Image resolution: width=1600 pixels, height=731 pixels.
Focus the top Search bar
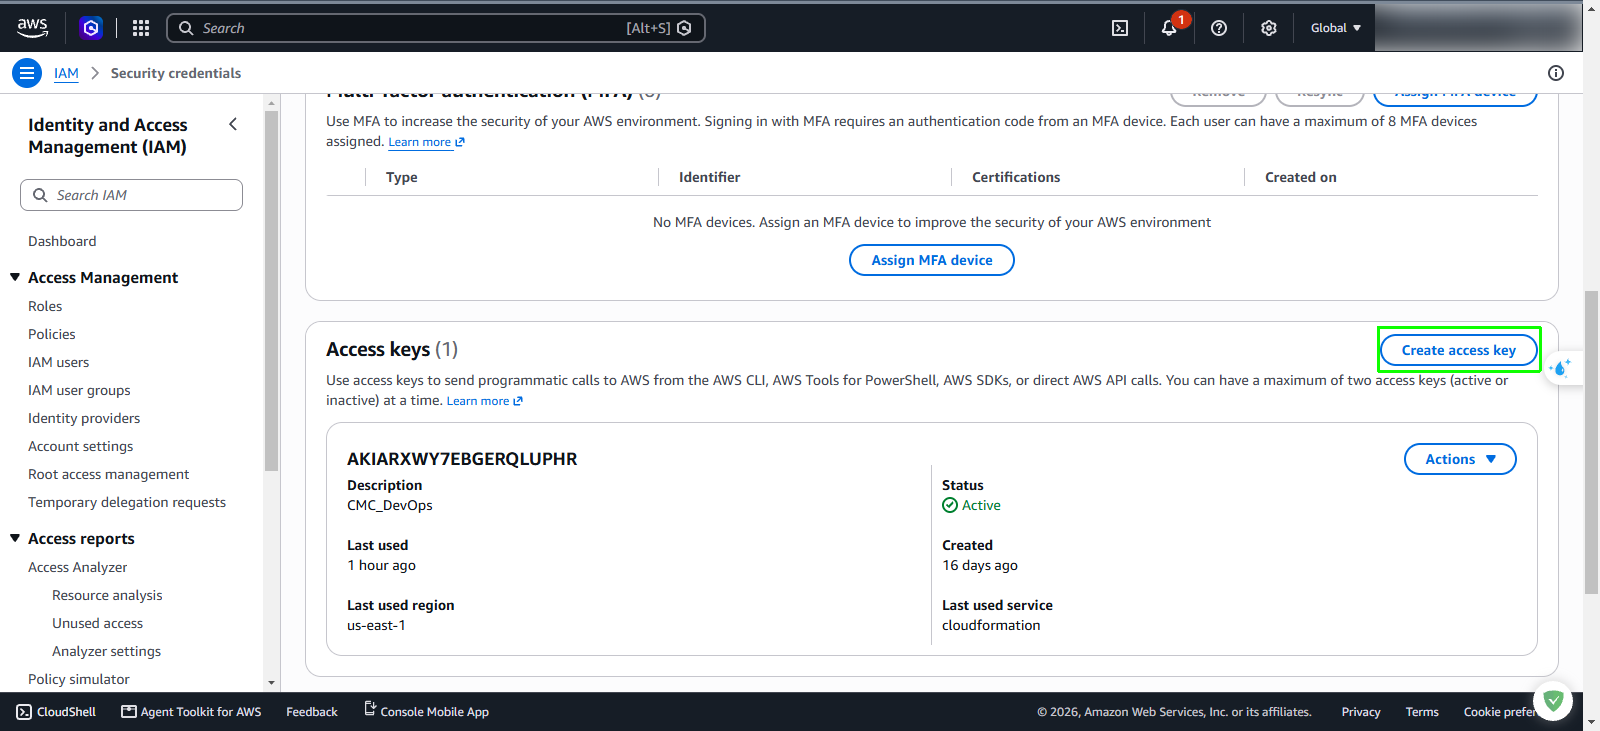coord(436,28)
